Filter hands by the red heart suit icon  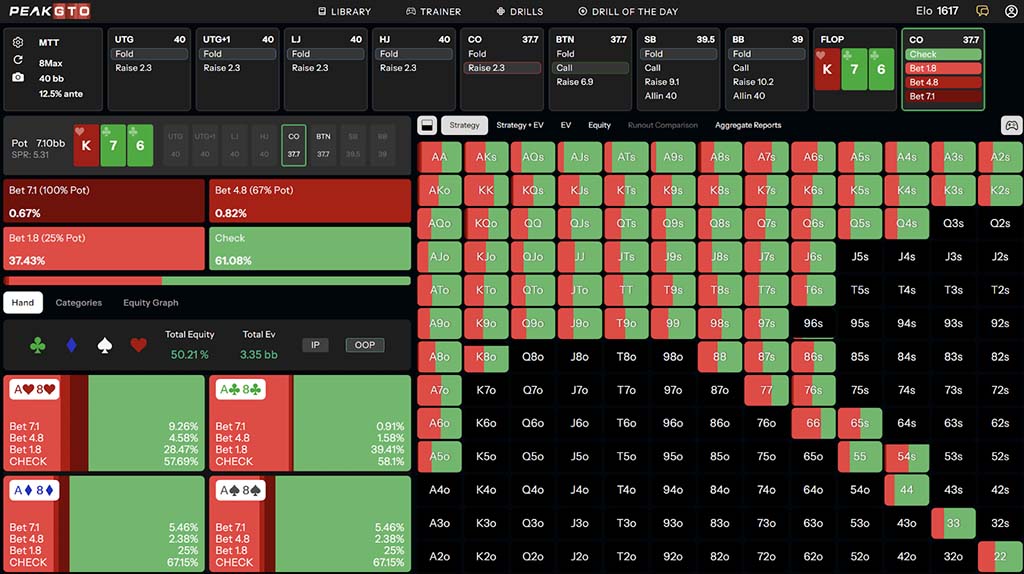pos(138,346)
